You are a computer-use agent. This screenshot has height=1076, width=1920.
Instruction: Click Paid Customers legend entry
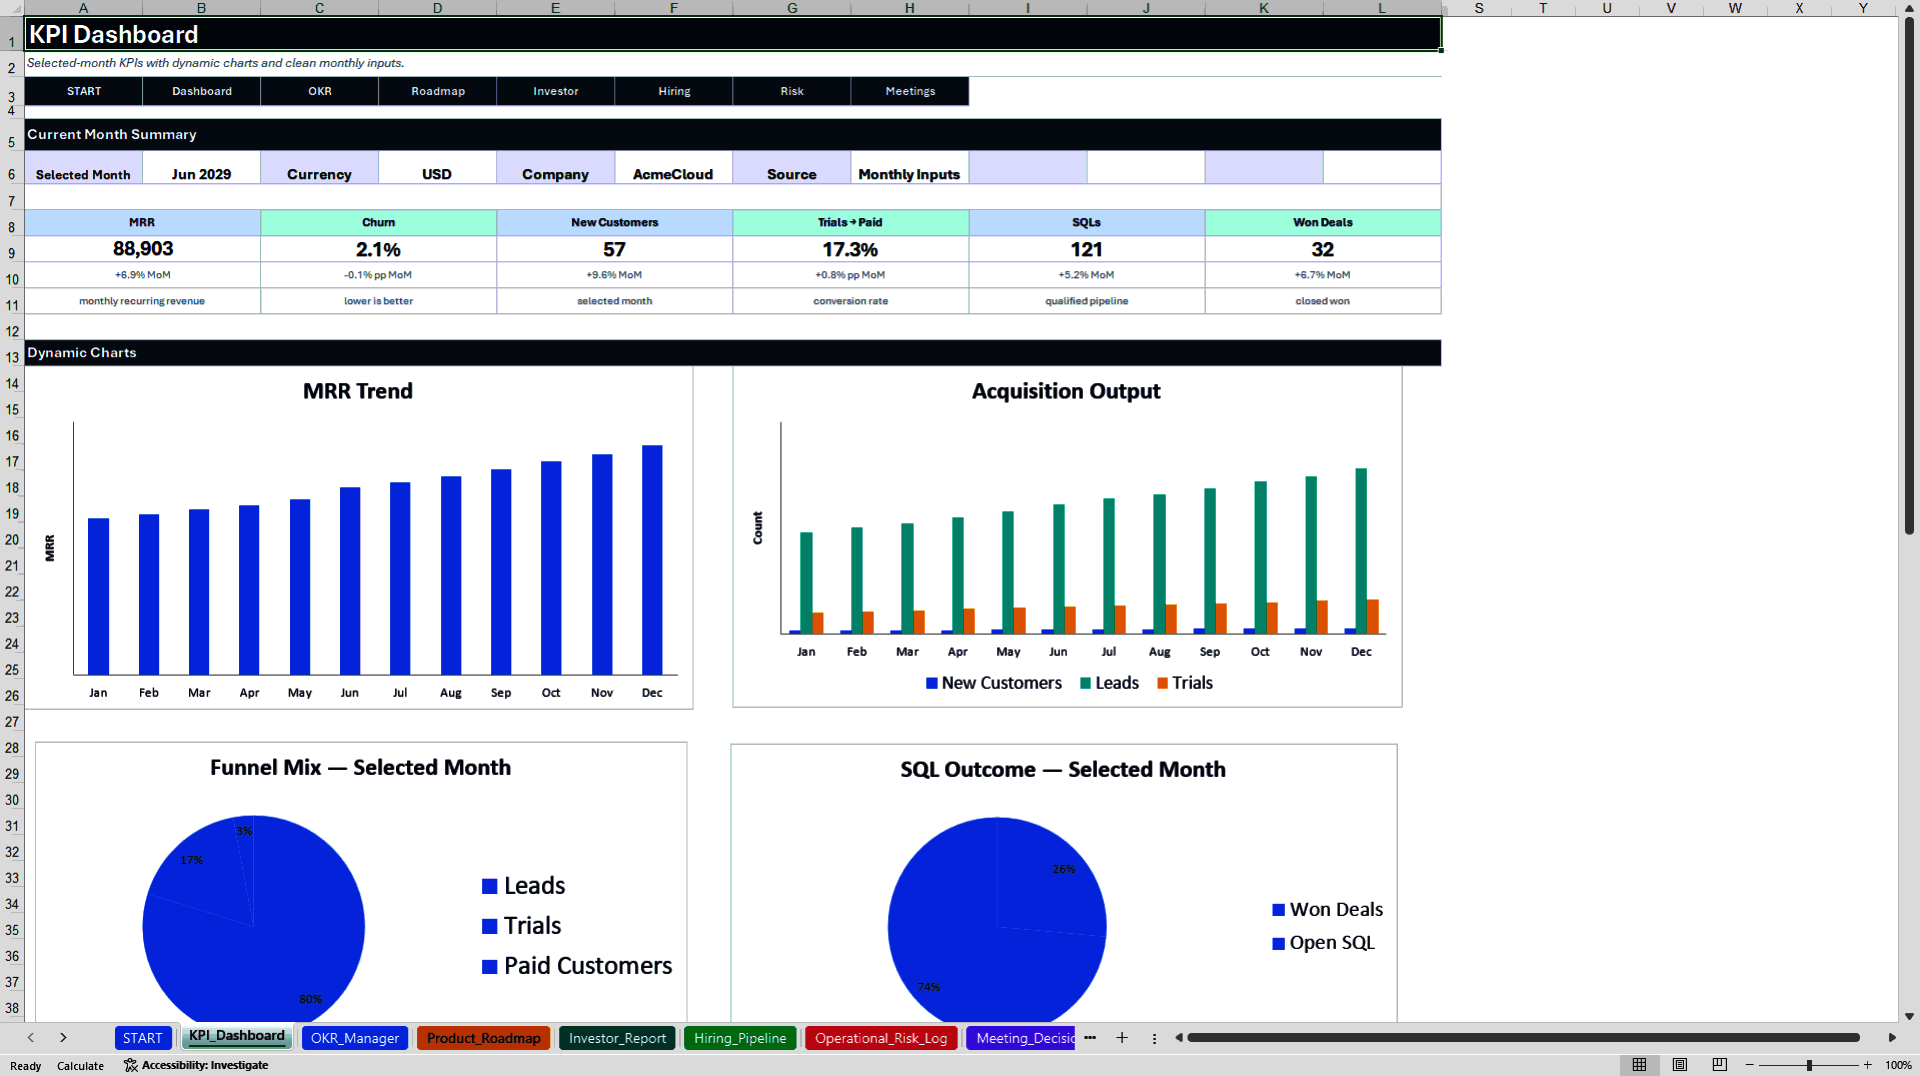click(577, 966)
